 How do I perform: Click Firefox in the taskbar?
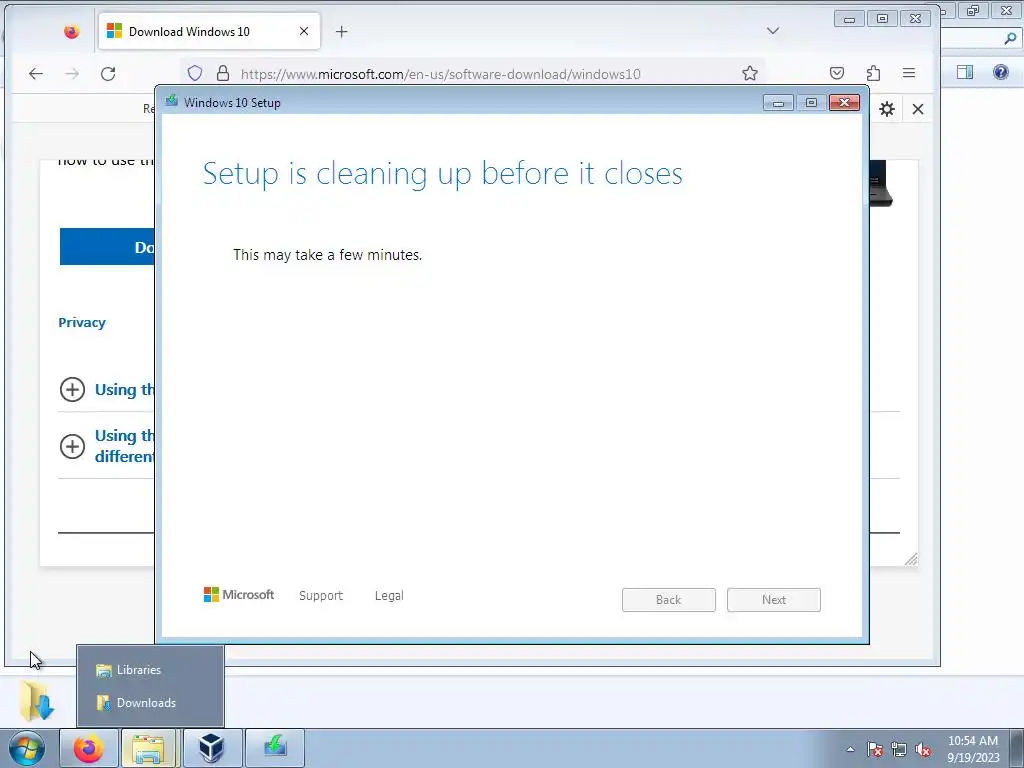[x=89, y=748]
